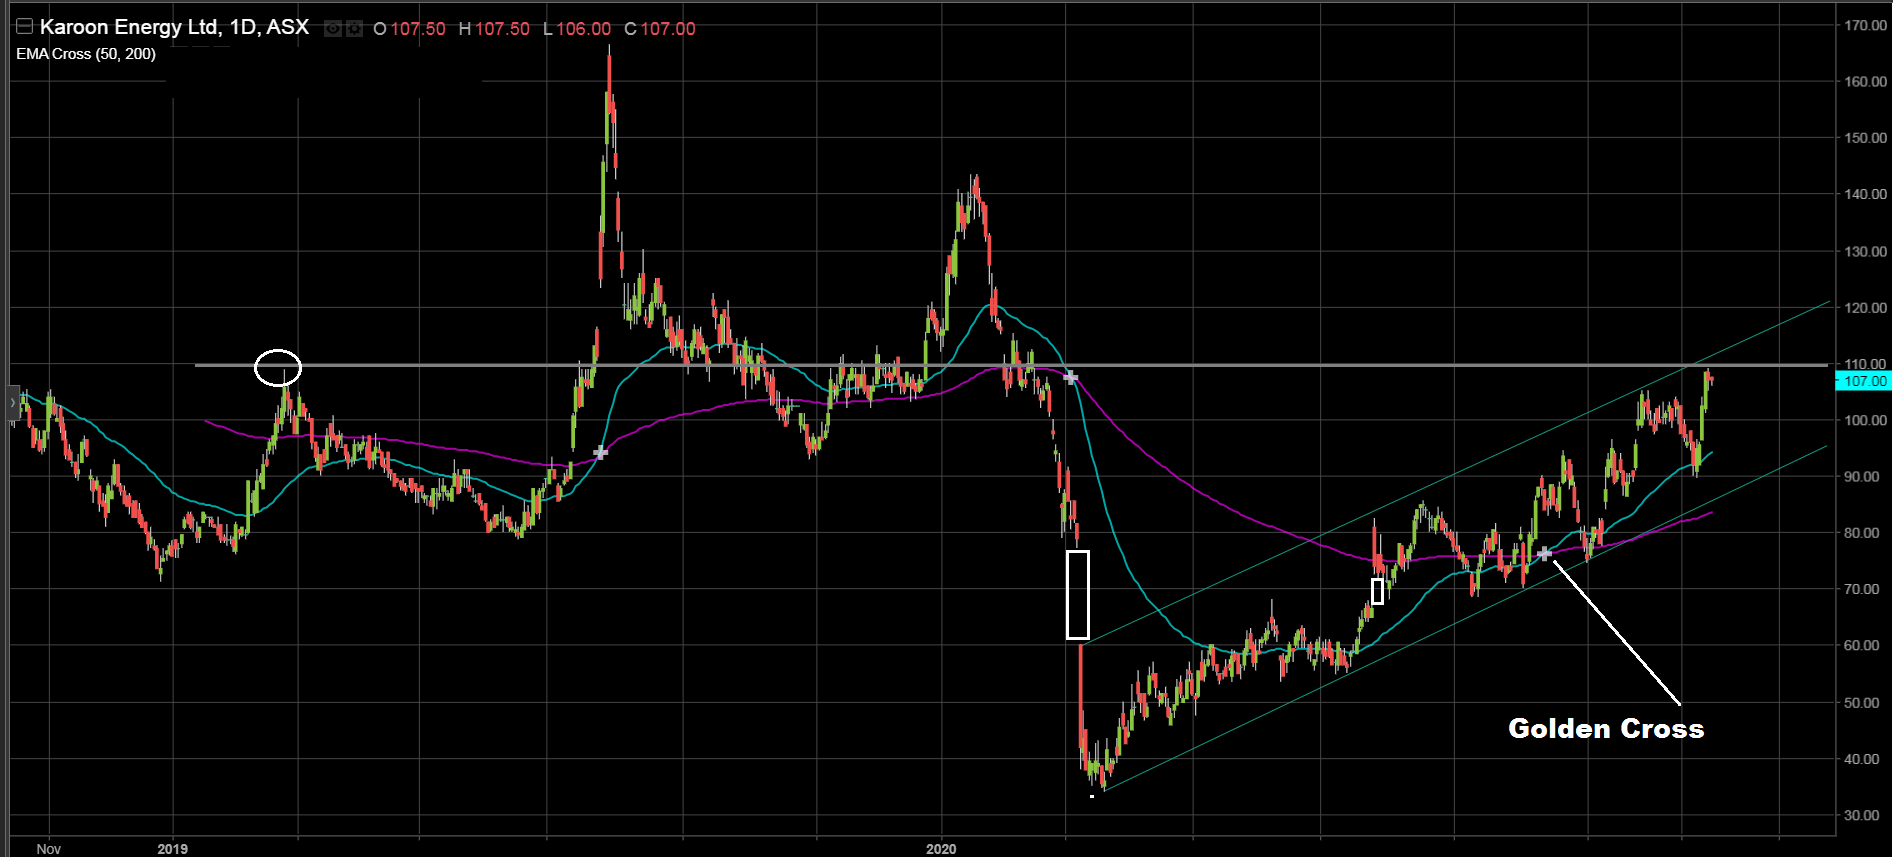Click the 2020 label on the time axis
This screenshot has width=1893, height=857.
[941, 848]
